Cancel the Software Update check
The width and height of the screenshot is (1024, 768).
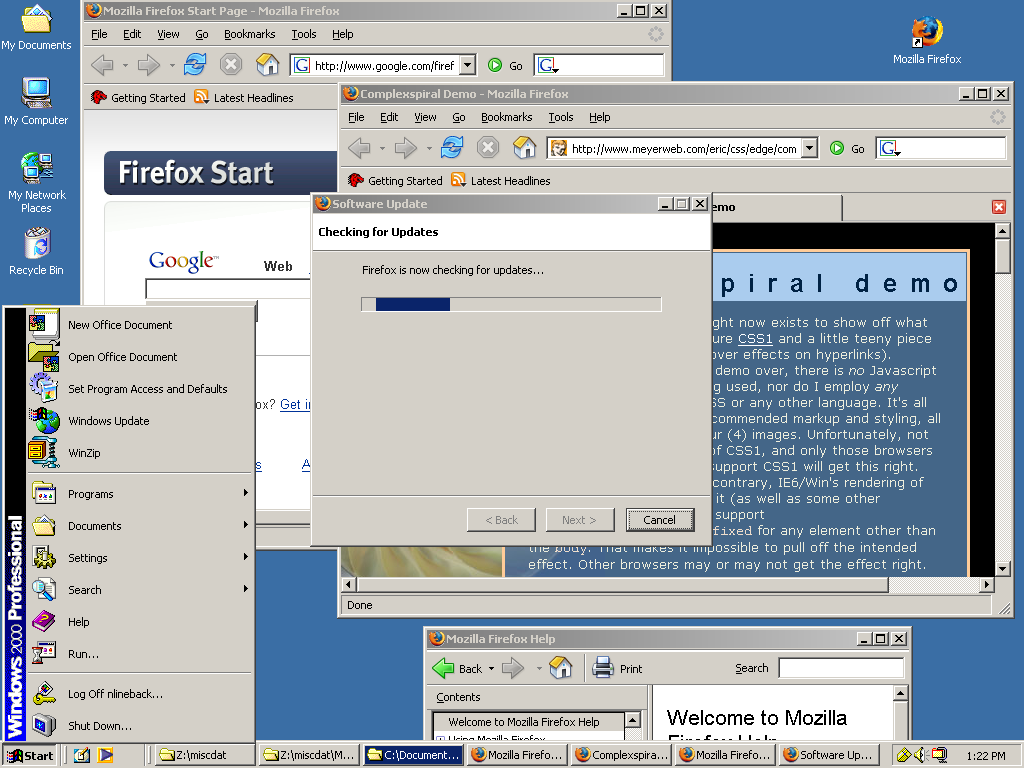pos(659,520)
